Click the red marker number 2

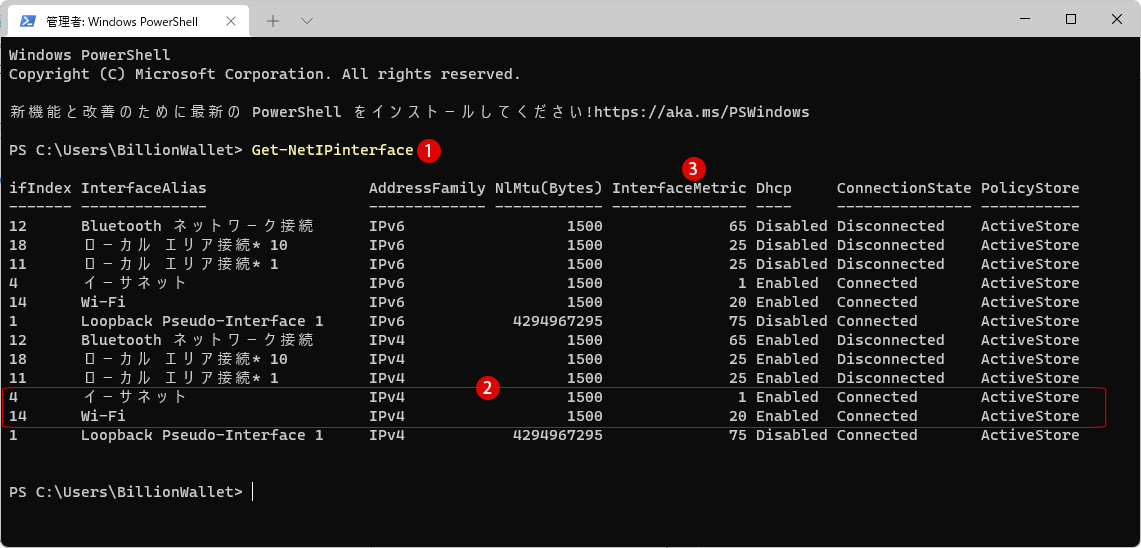click(487, 388)
